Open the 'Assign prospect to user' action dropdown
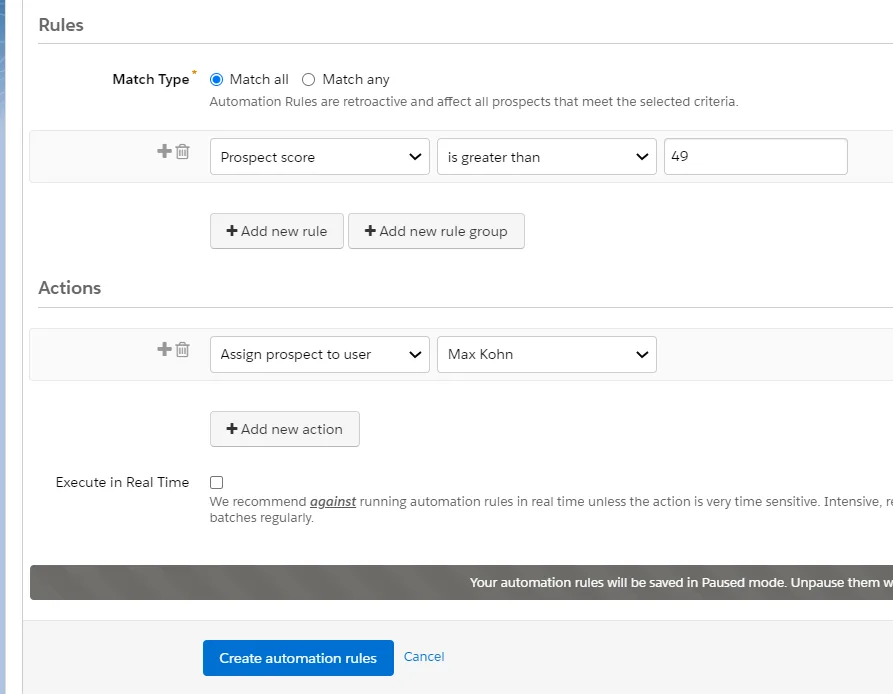This screenshot has height=694, width=893. (x=319, y=354)
